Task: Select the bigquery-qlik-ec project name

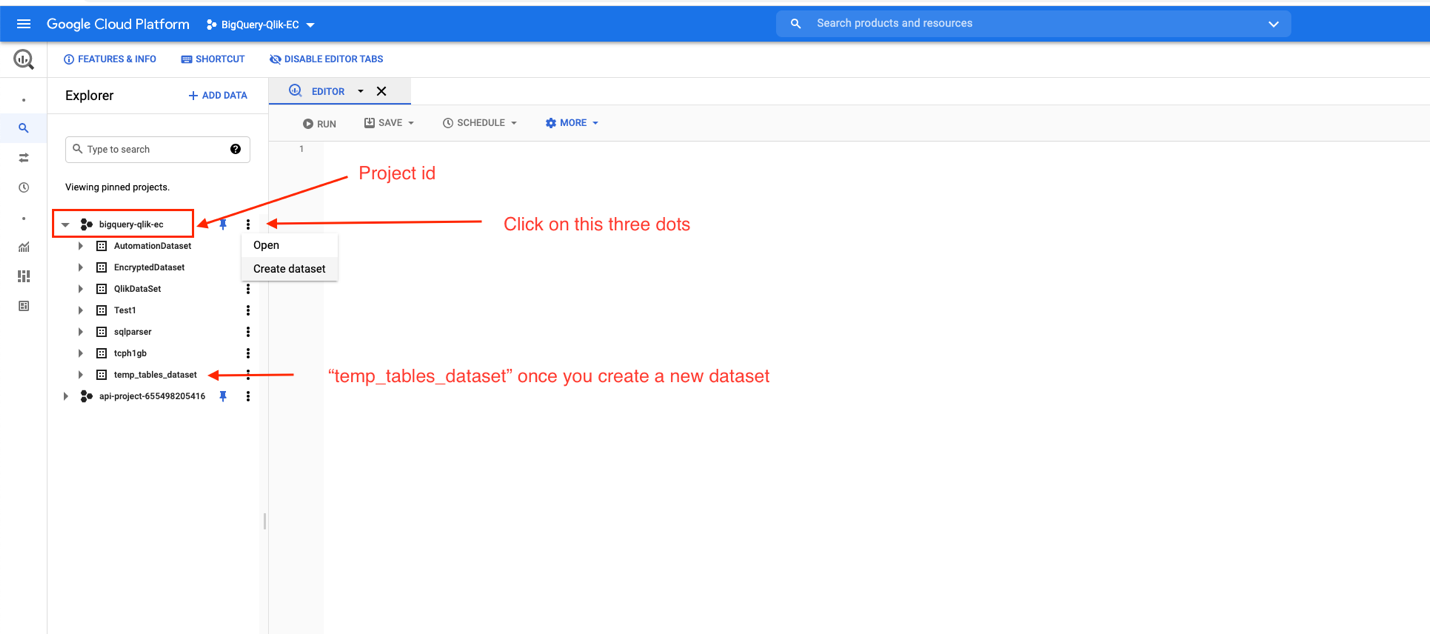Action: coord(131,225)
